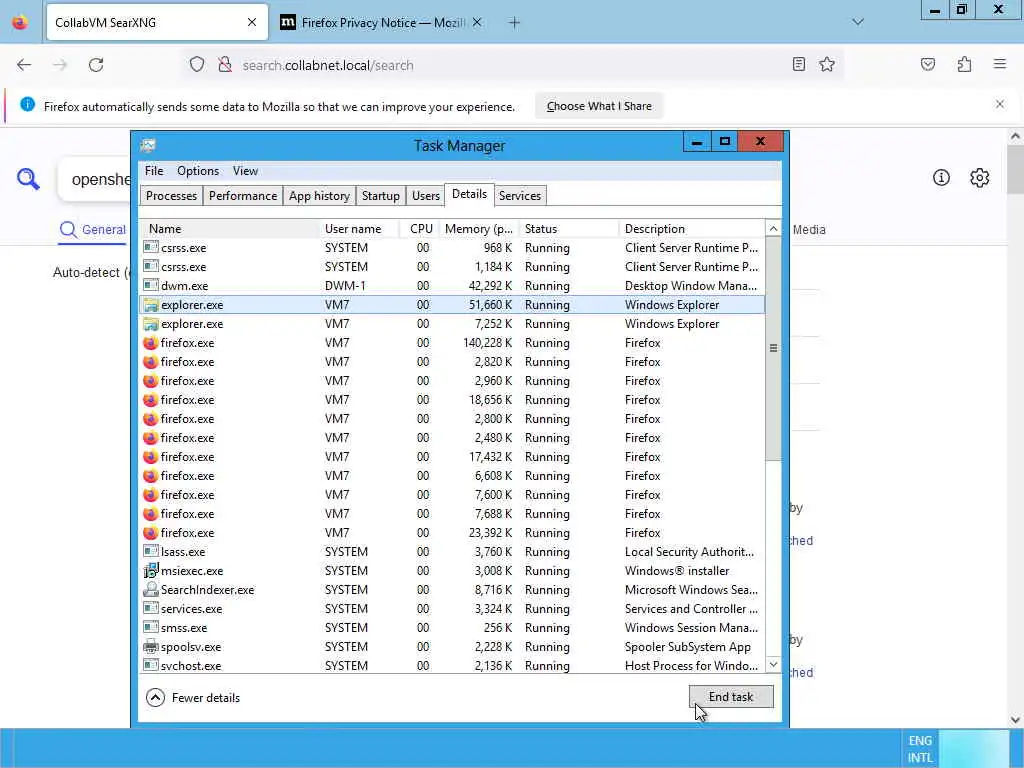Toggle reader view icon in address bar
This screenshot has height=768, width=1024.
click(x=798, y=64)
